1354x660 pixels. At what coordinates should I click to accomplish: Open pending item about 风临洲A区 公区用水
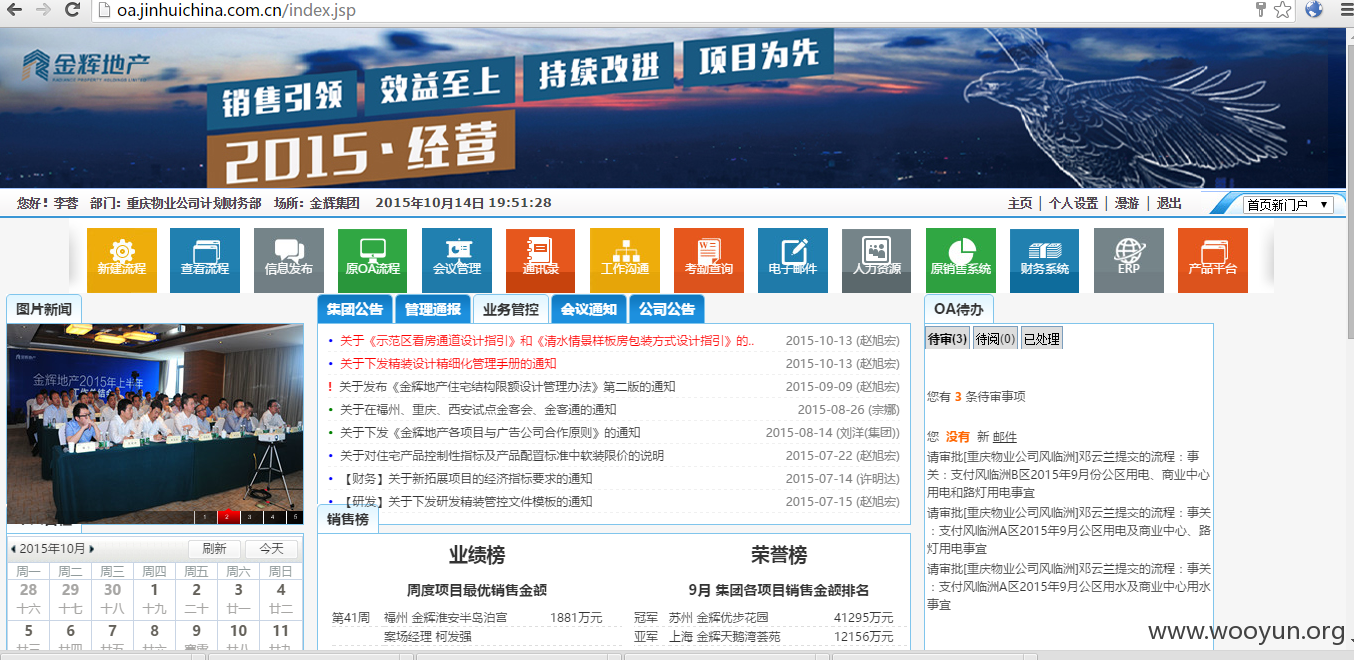[x=1068, y=586]
